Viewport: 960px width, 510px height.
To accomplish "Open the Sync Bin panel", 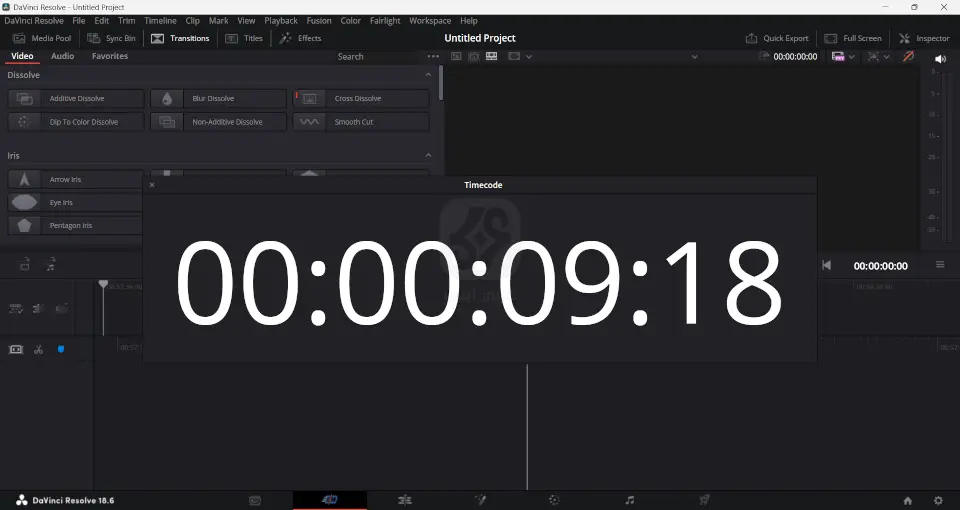I will click(111, 38).
